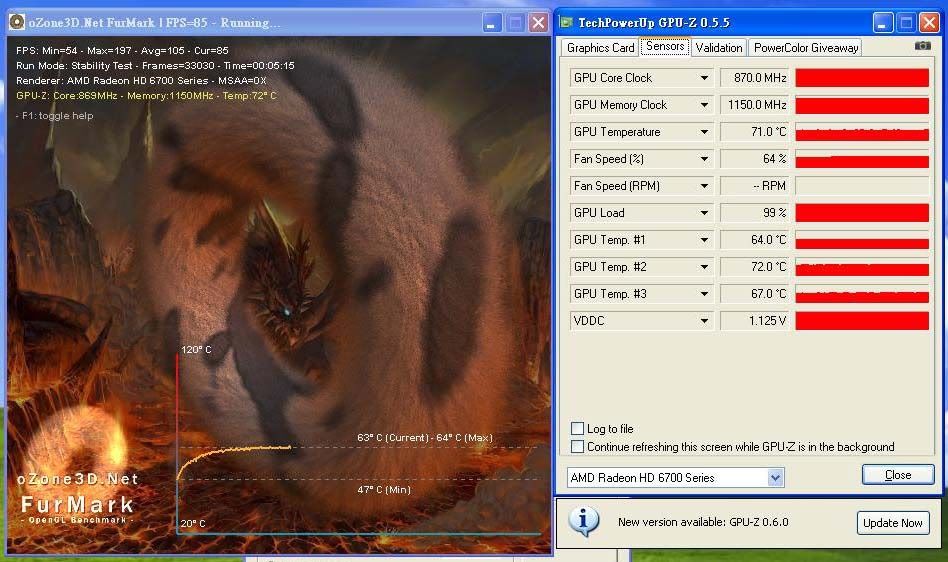This screenshot has height=562, width=948.
Task: Click the empty Fan Speed (RPM) graph area
Action: pyautogui.click(x=862, y=186)
